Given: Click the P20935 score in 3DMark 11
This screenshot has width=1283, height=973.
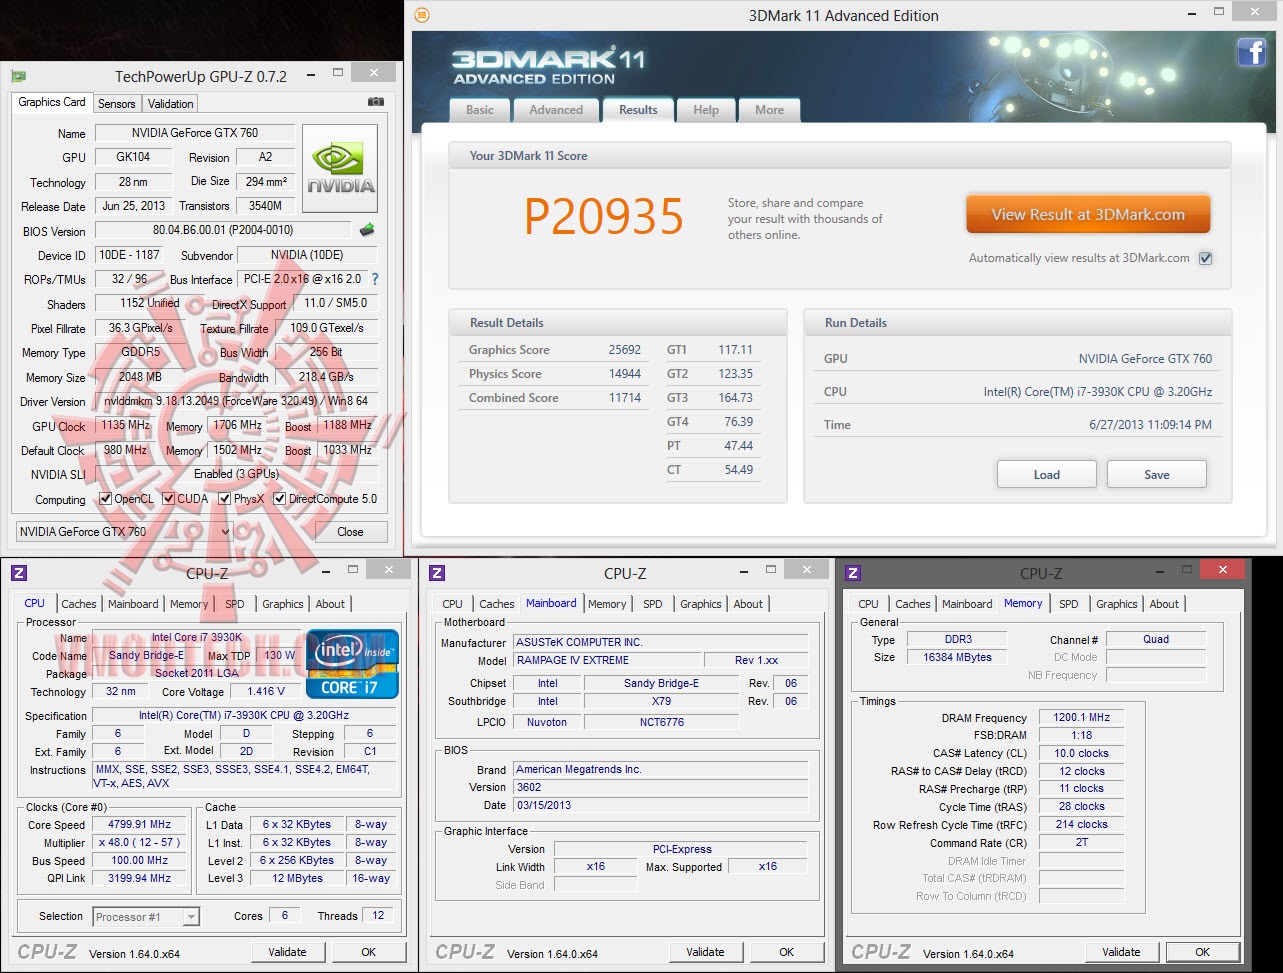Looking at the screenshot, I should (604, 217).
